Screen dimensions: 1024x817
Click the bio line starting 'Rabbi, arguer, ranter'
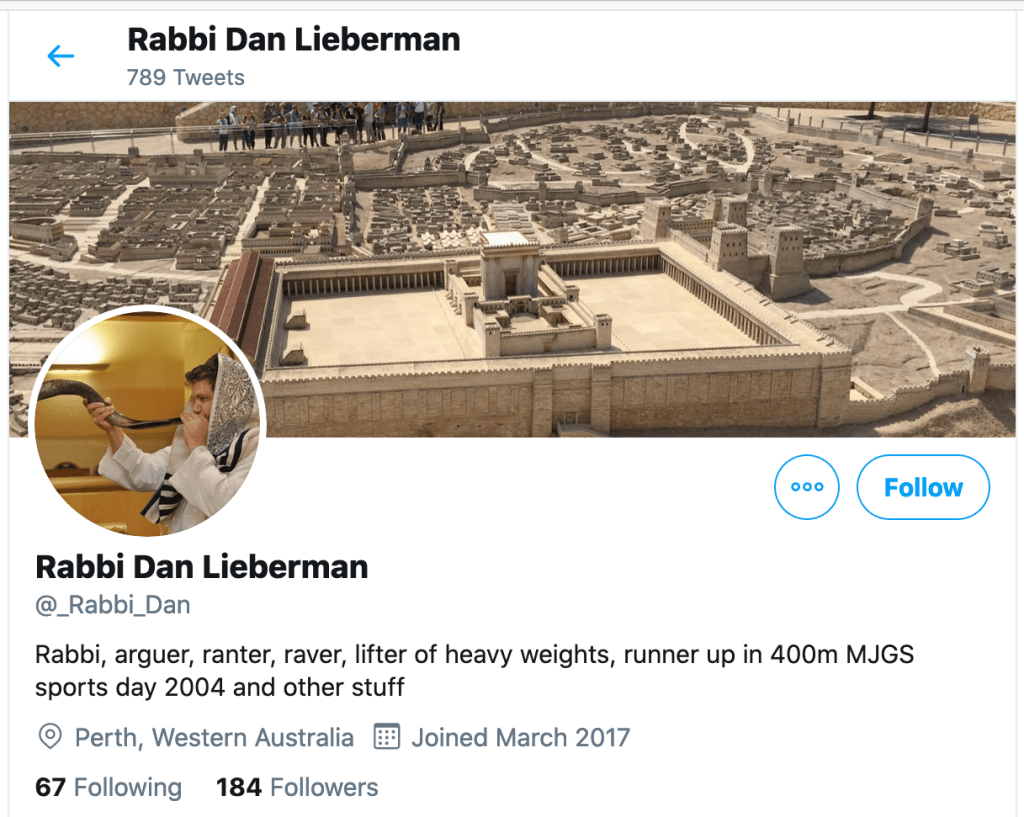point(475,654)
